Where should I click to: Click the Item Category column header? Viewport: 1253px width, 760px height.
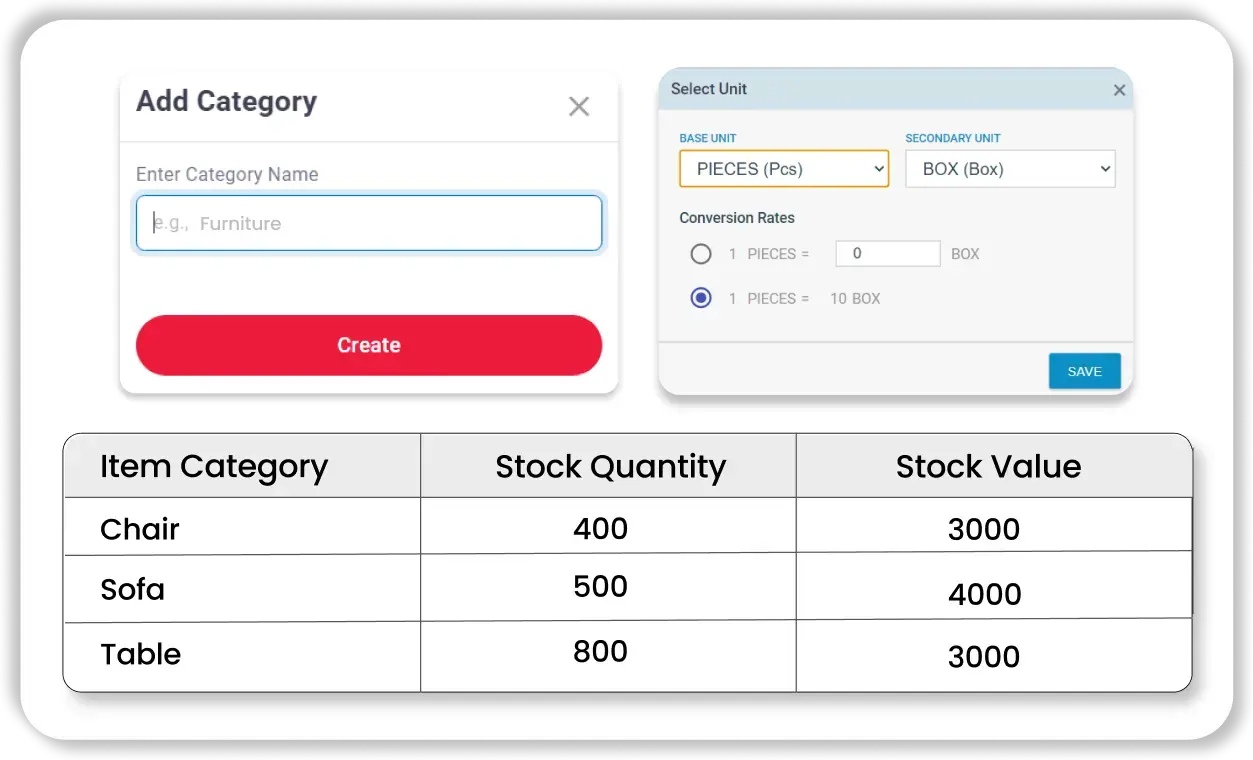coord(214,466)
